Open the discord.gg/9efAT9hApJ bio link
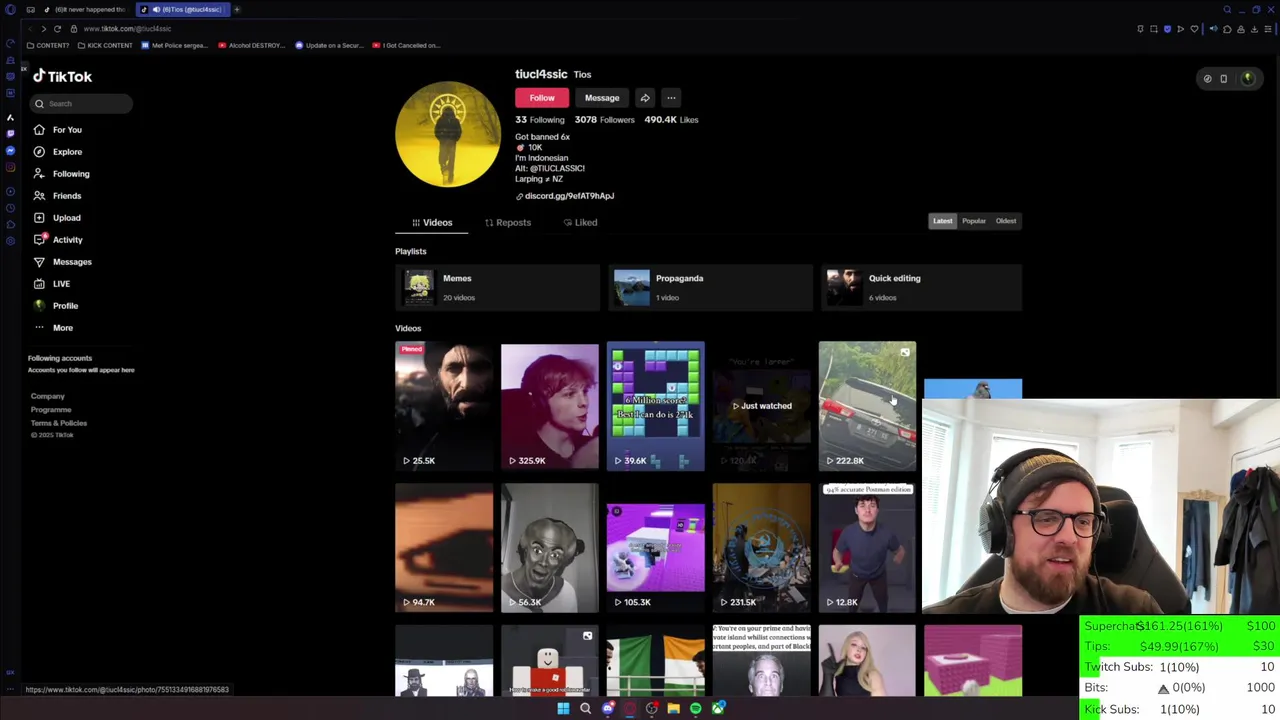 pos(565,196)
